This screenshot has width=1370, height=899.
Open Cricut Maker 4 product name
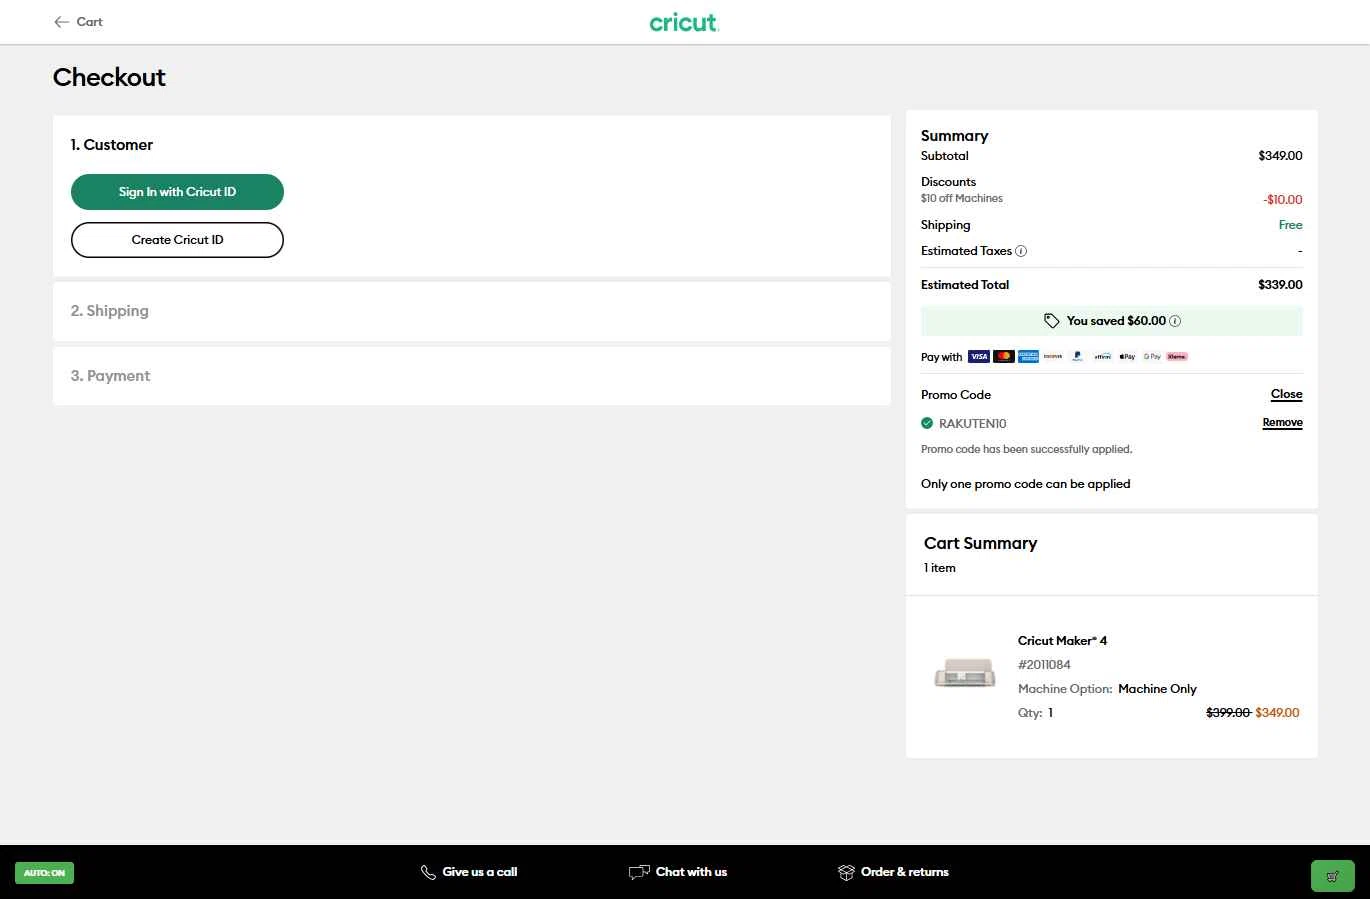click(x=1062, y=641)
